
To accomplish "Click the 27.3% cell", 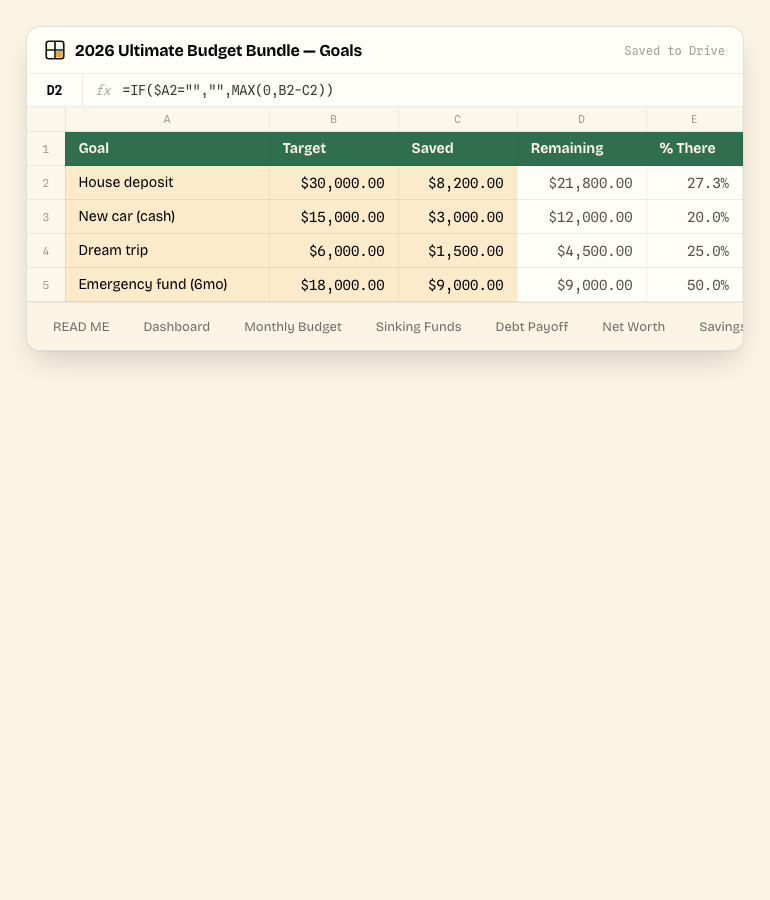I will (x=694, y=183).
